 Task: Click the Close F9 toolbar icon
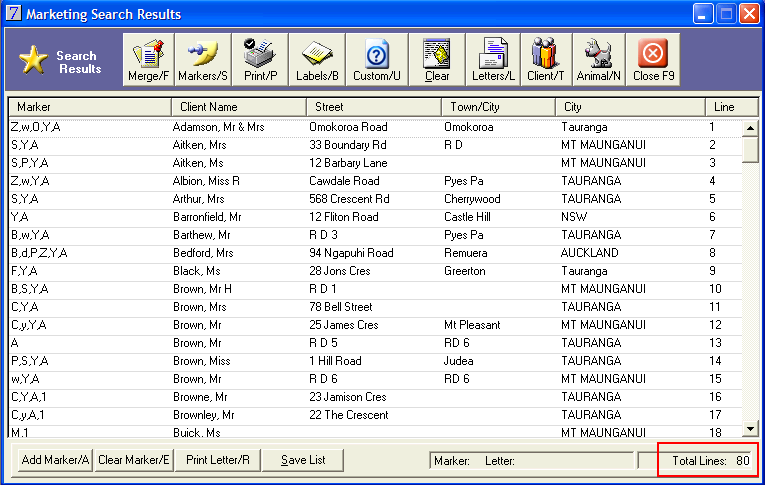(x=653, y=60)
